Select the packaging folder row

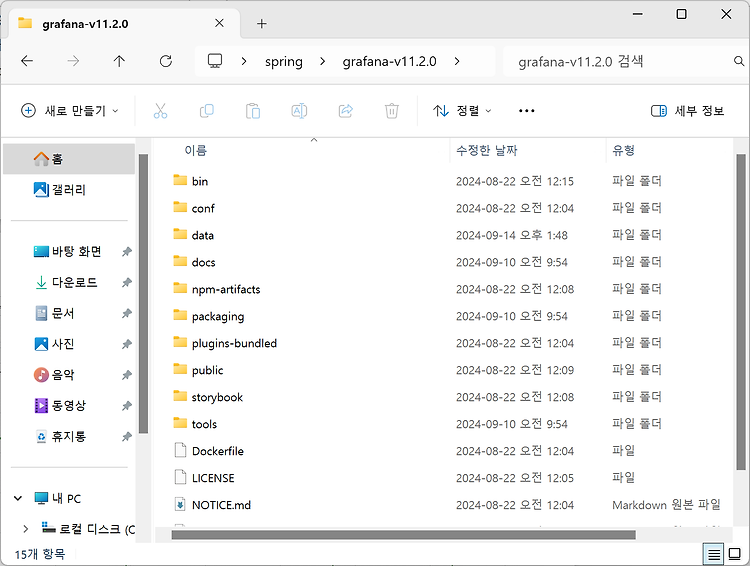pos(445,316)
